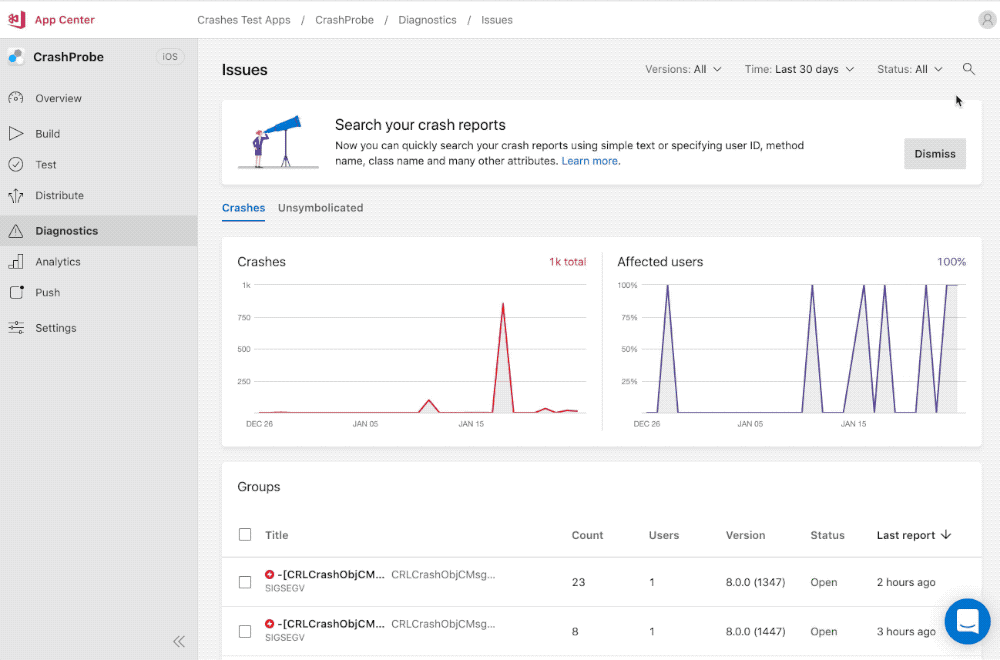Select the Crashes tab
The image size is (1000, 660).
(x=243, y=208)
